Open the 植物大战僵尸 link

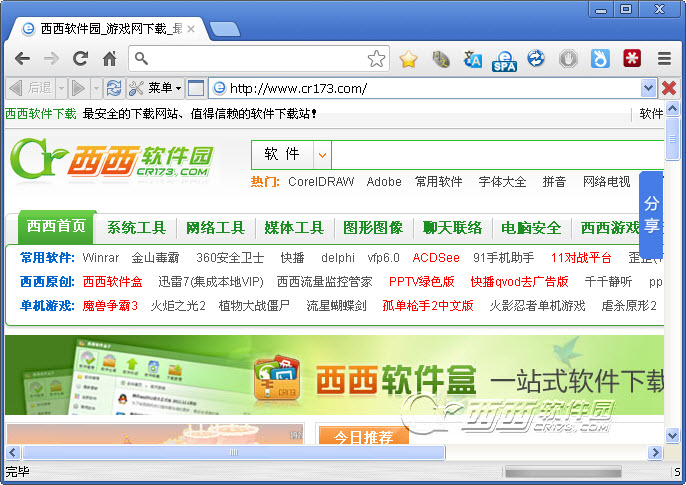254,306
